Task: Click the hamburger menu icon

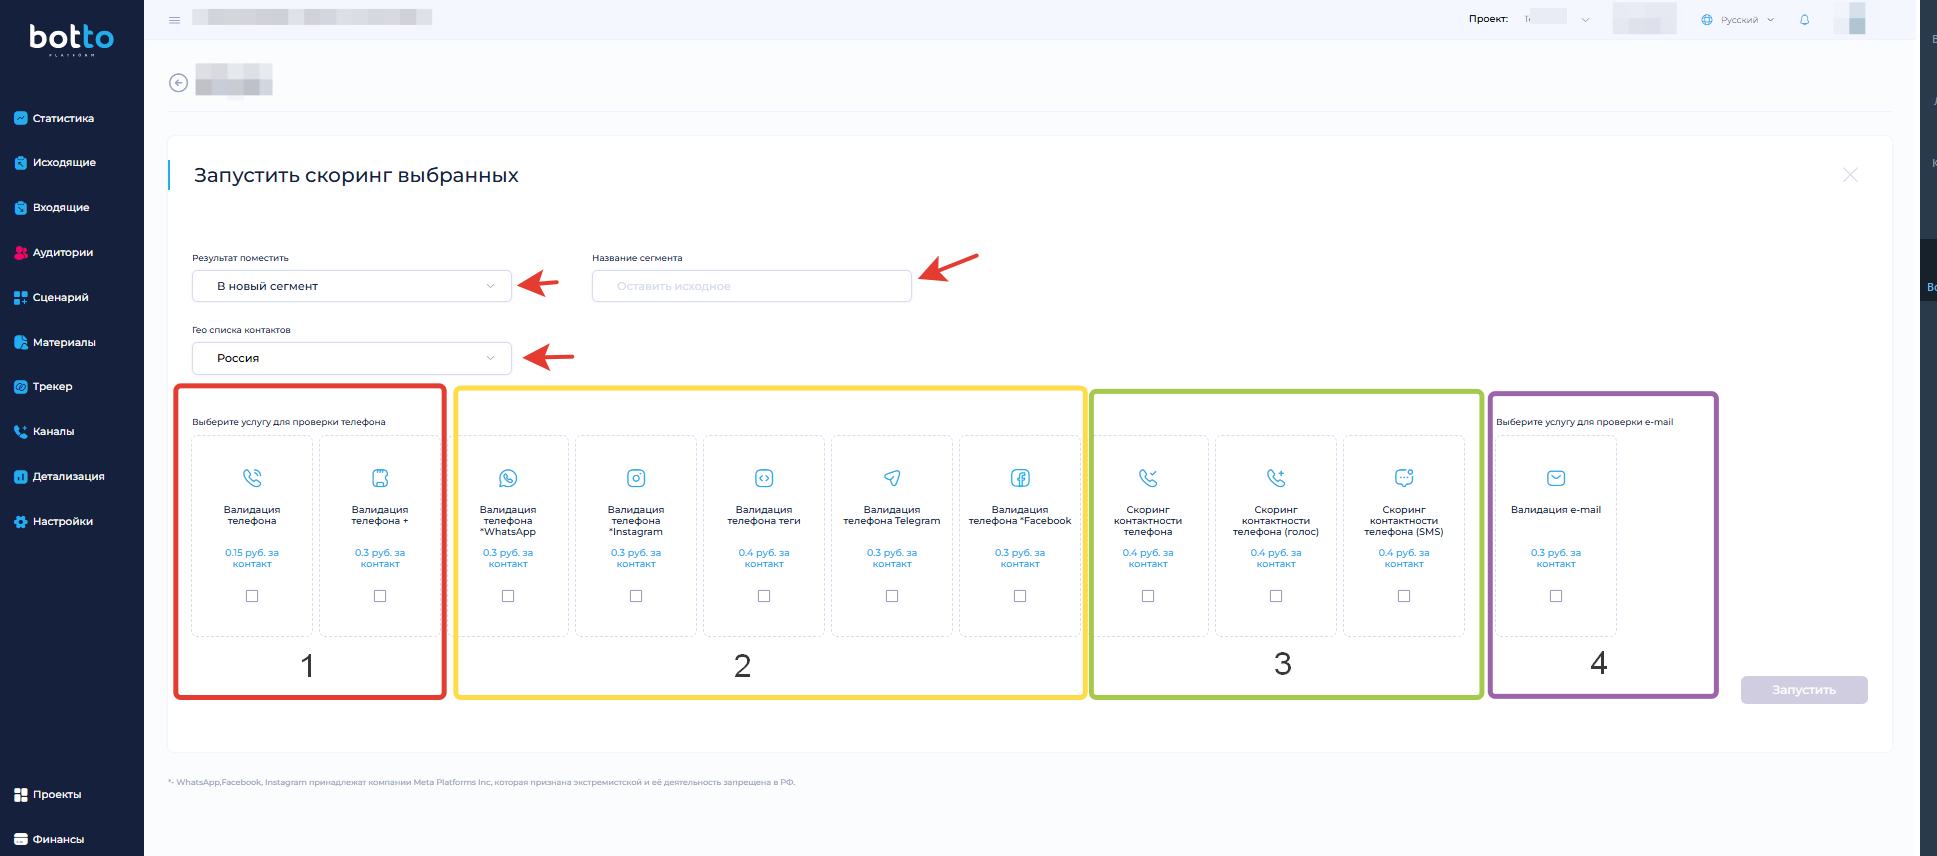Action: tap(174, 20)
